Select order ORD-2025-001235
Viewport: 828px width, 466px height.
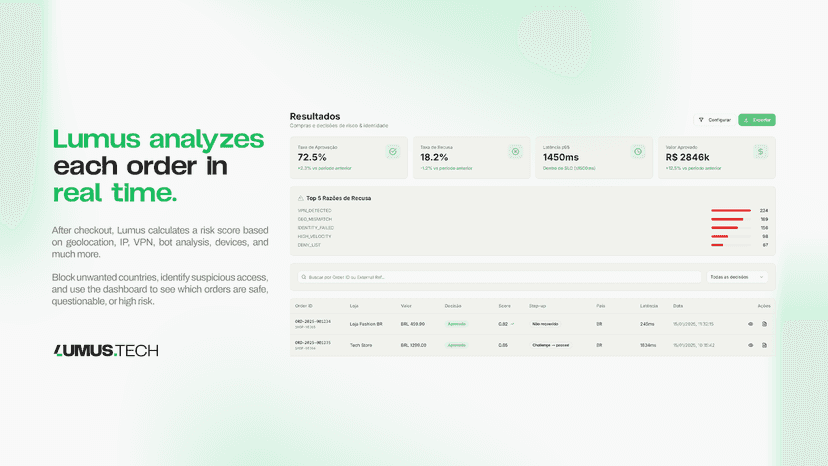[313, 342]
